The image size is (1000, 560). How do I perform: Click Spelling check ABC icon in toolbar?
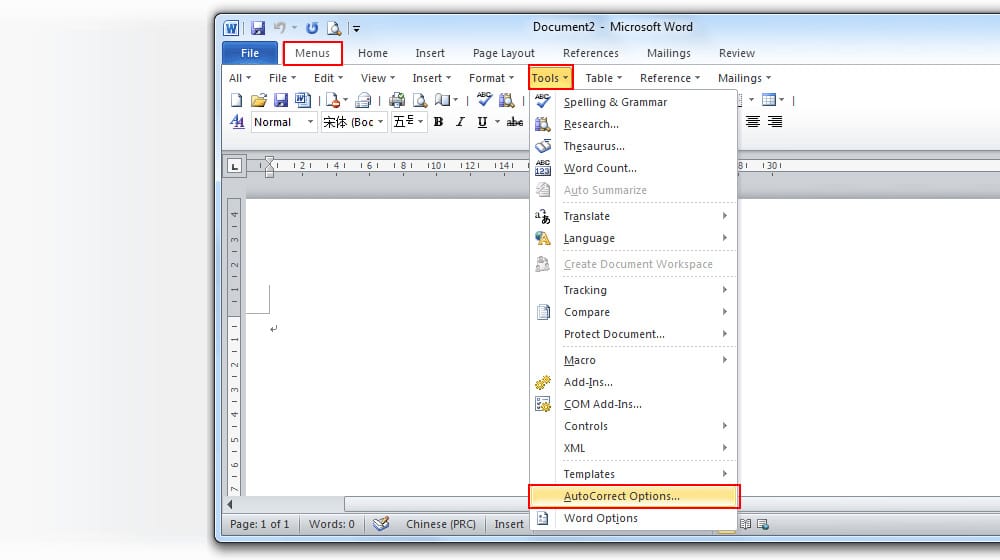[x=484, y=99]
